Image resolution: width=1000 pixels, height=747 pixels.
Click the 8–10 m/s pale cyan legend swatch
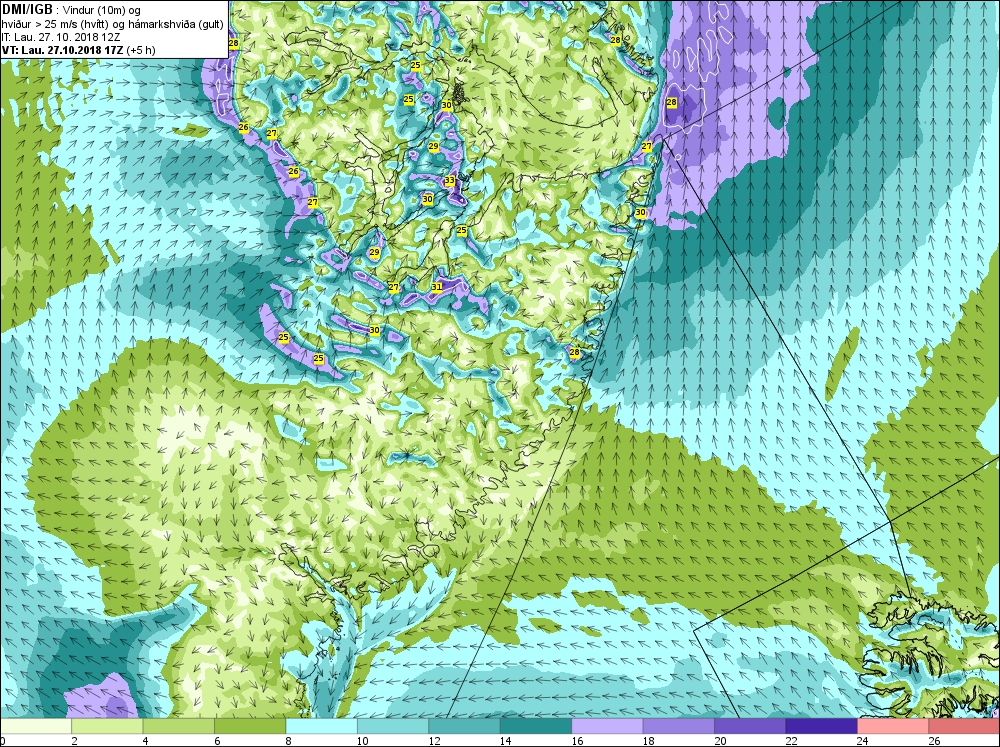pos(321,727)
